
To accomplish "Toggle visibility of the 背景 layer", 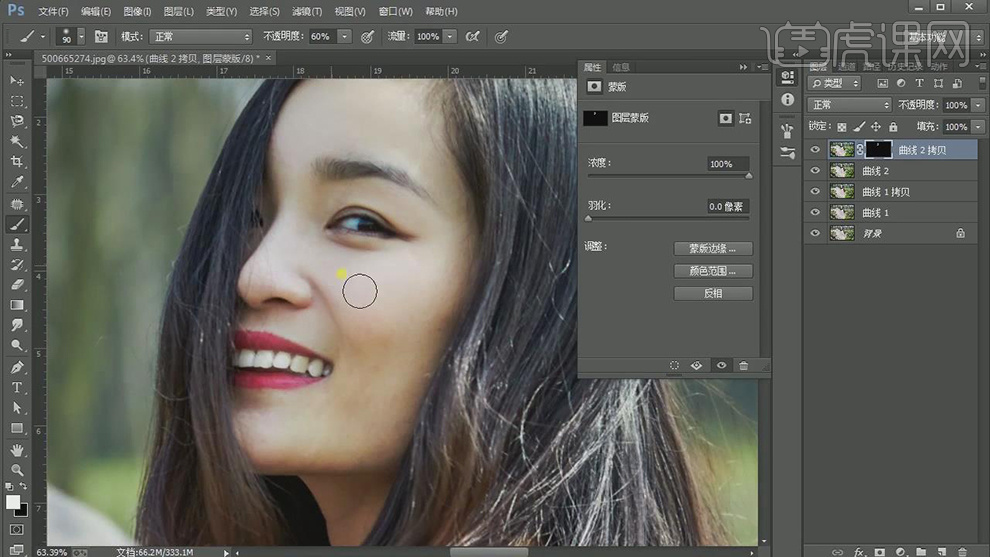I will pos(815,233).
